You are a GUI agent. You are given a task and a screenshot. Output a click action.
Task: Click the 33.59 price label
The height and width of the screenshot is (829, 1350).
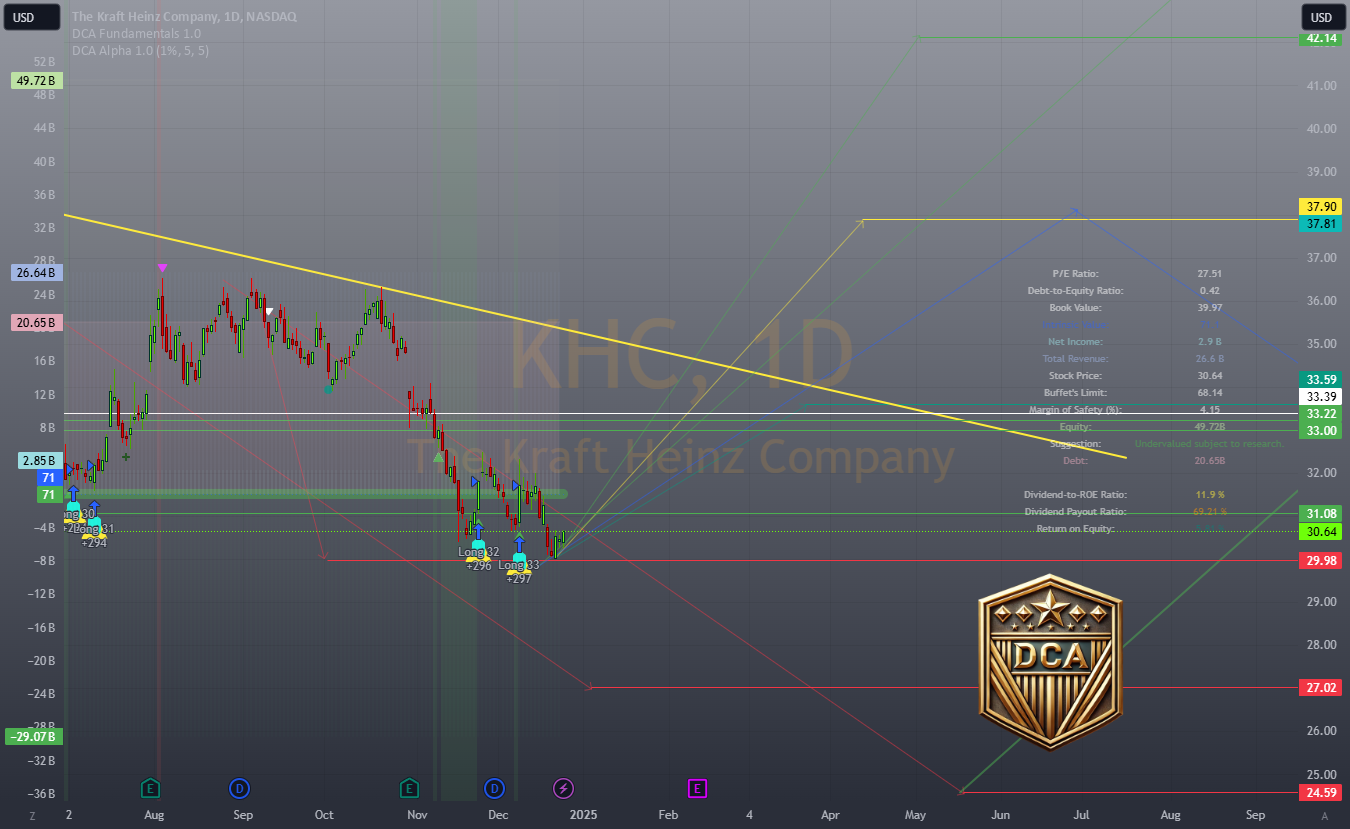click(1320, 379)
